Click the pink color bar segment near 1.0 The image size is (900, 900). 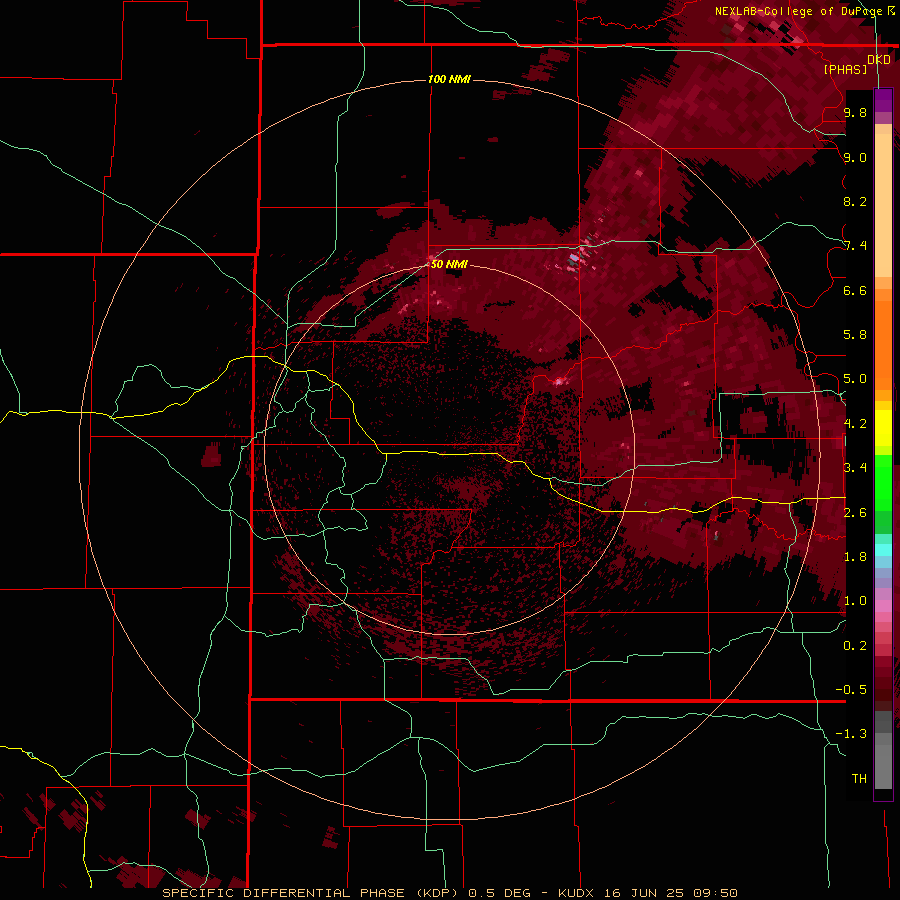[883, 606]
